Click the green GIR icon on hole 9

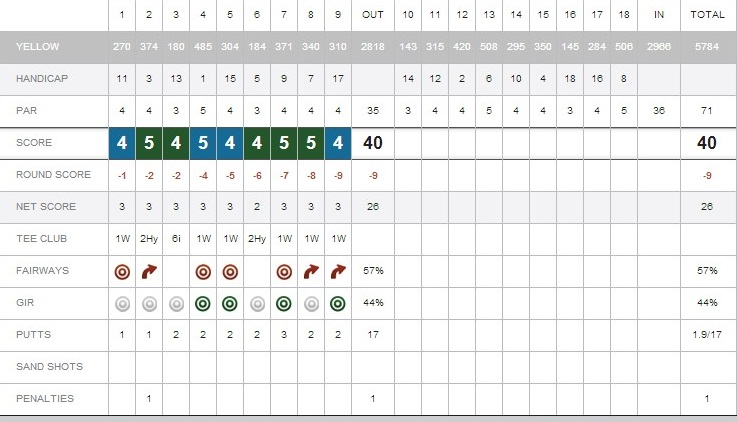pyautogui.click(x=338, y=303)
